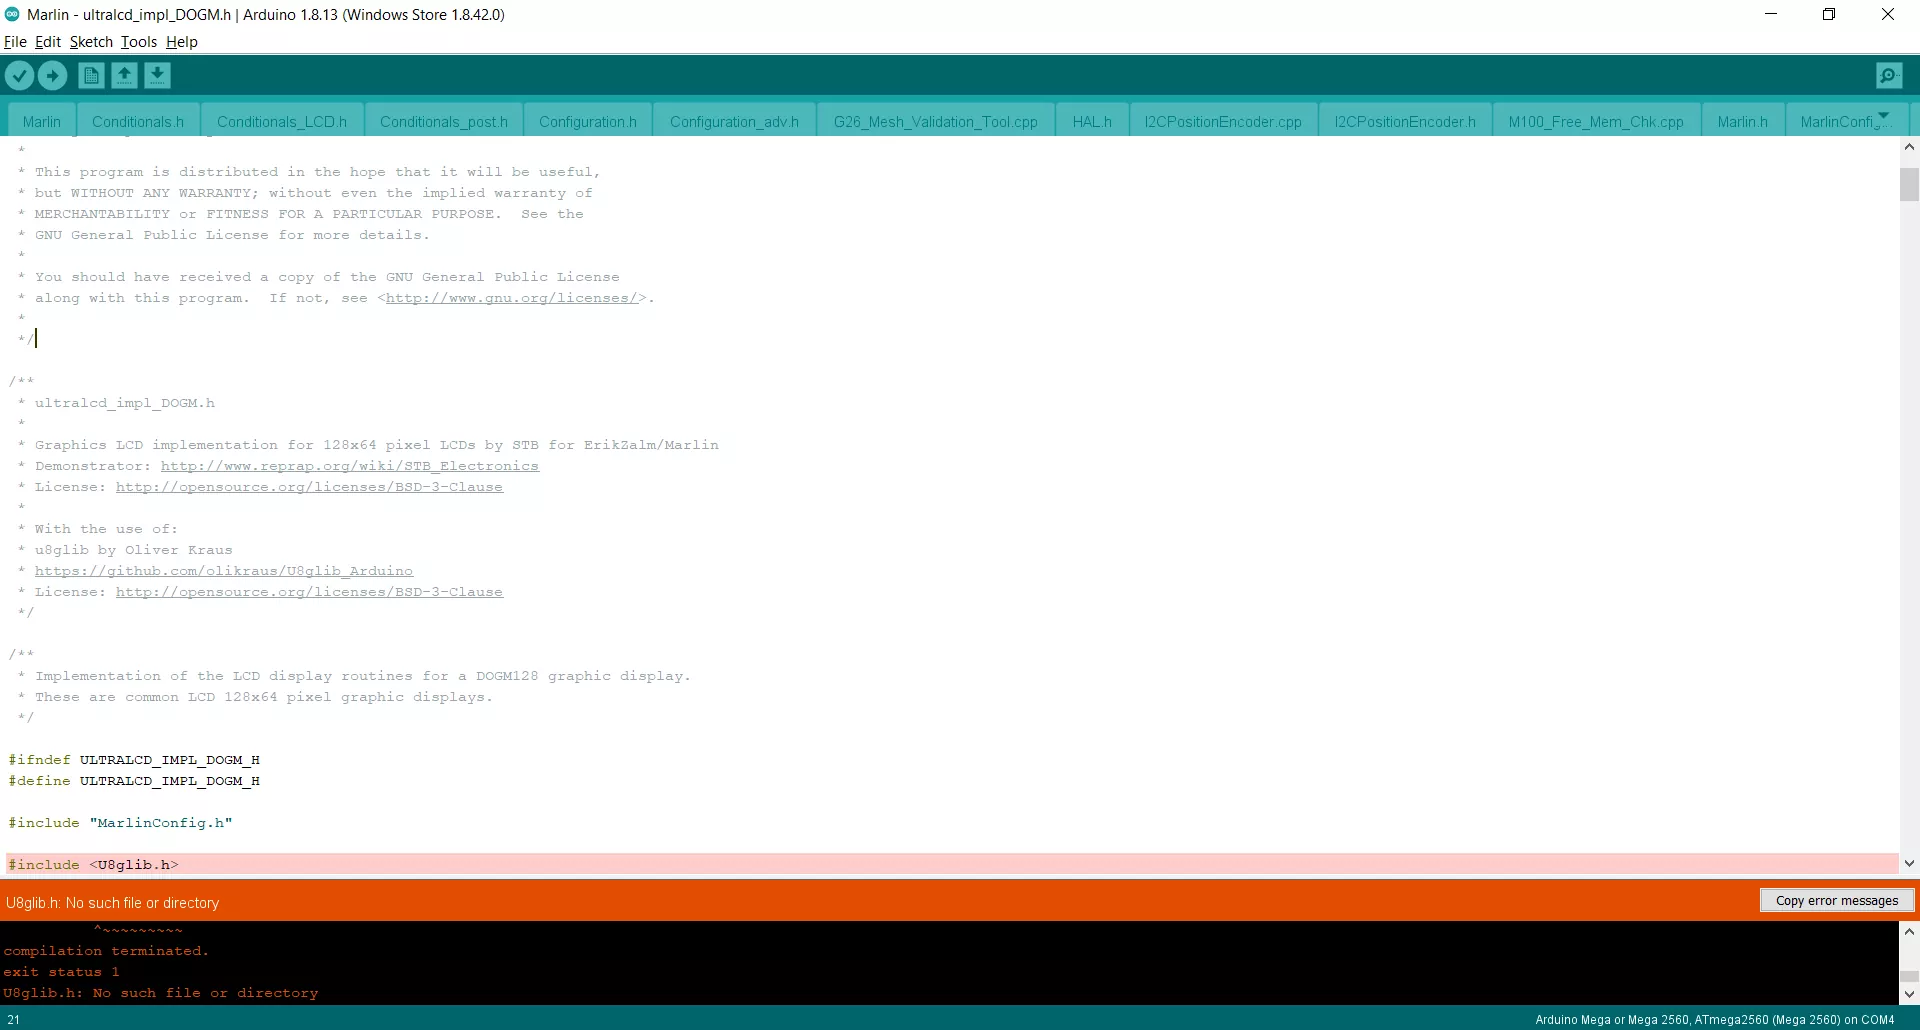The image size is (1920, 1030).
Task: Click the Arduino app icon in title bar
Action: [x=12, y=14]
